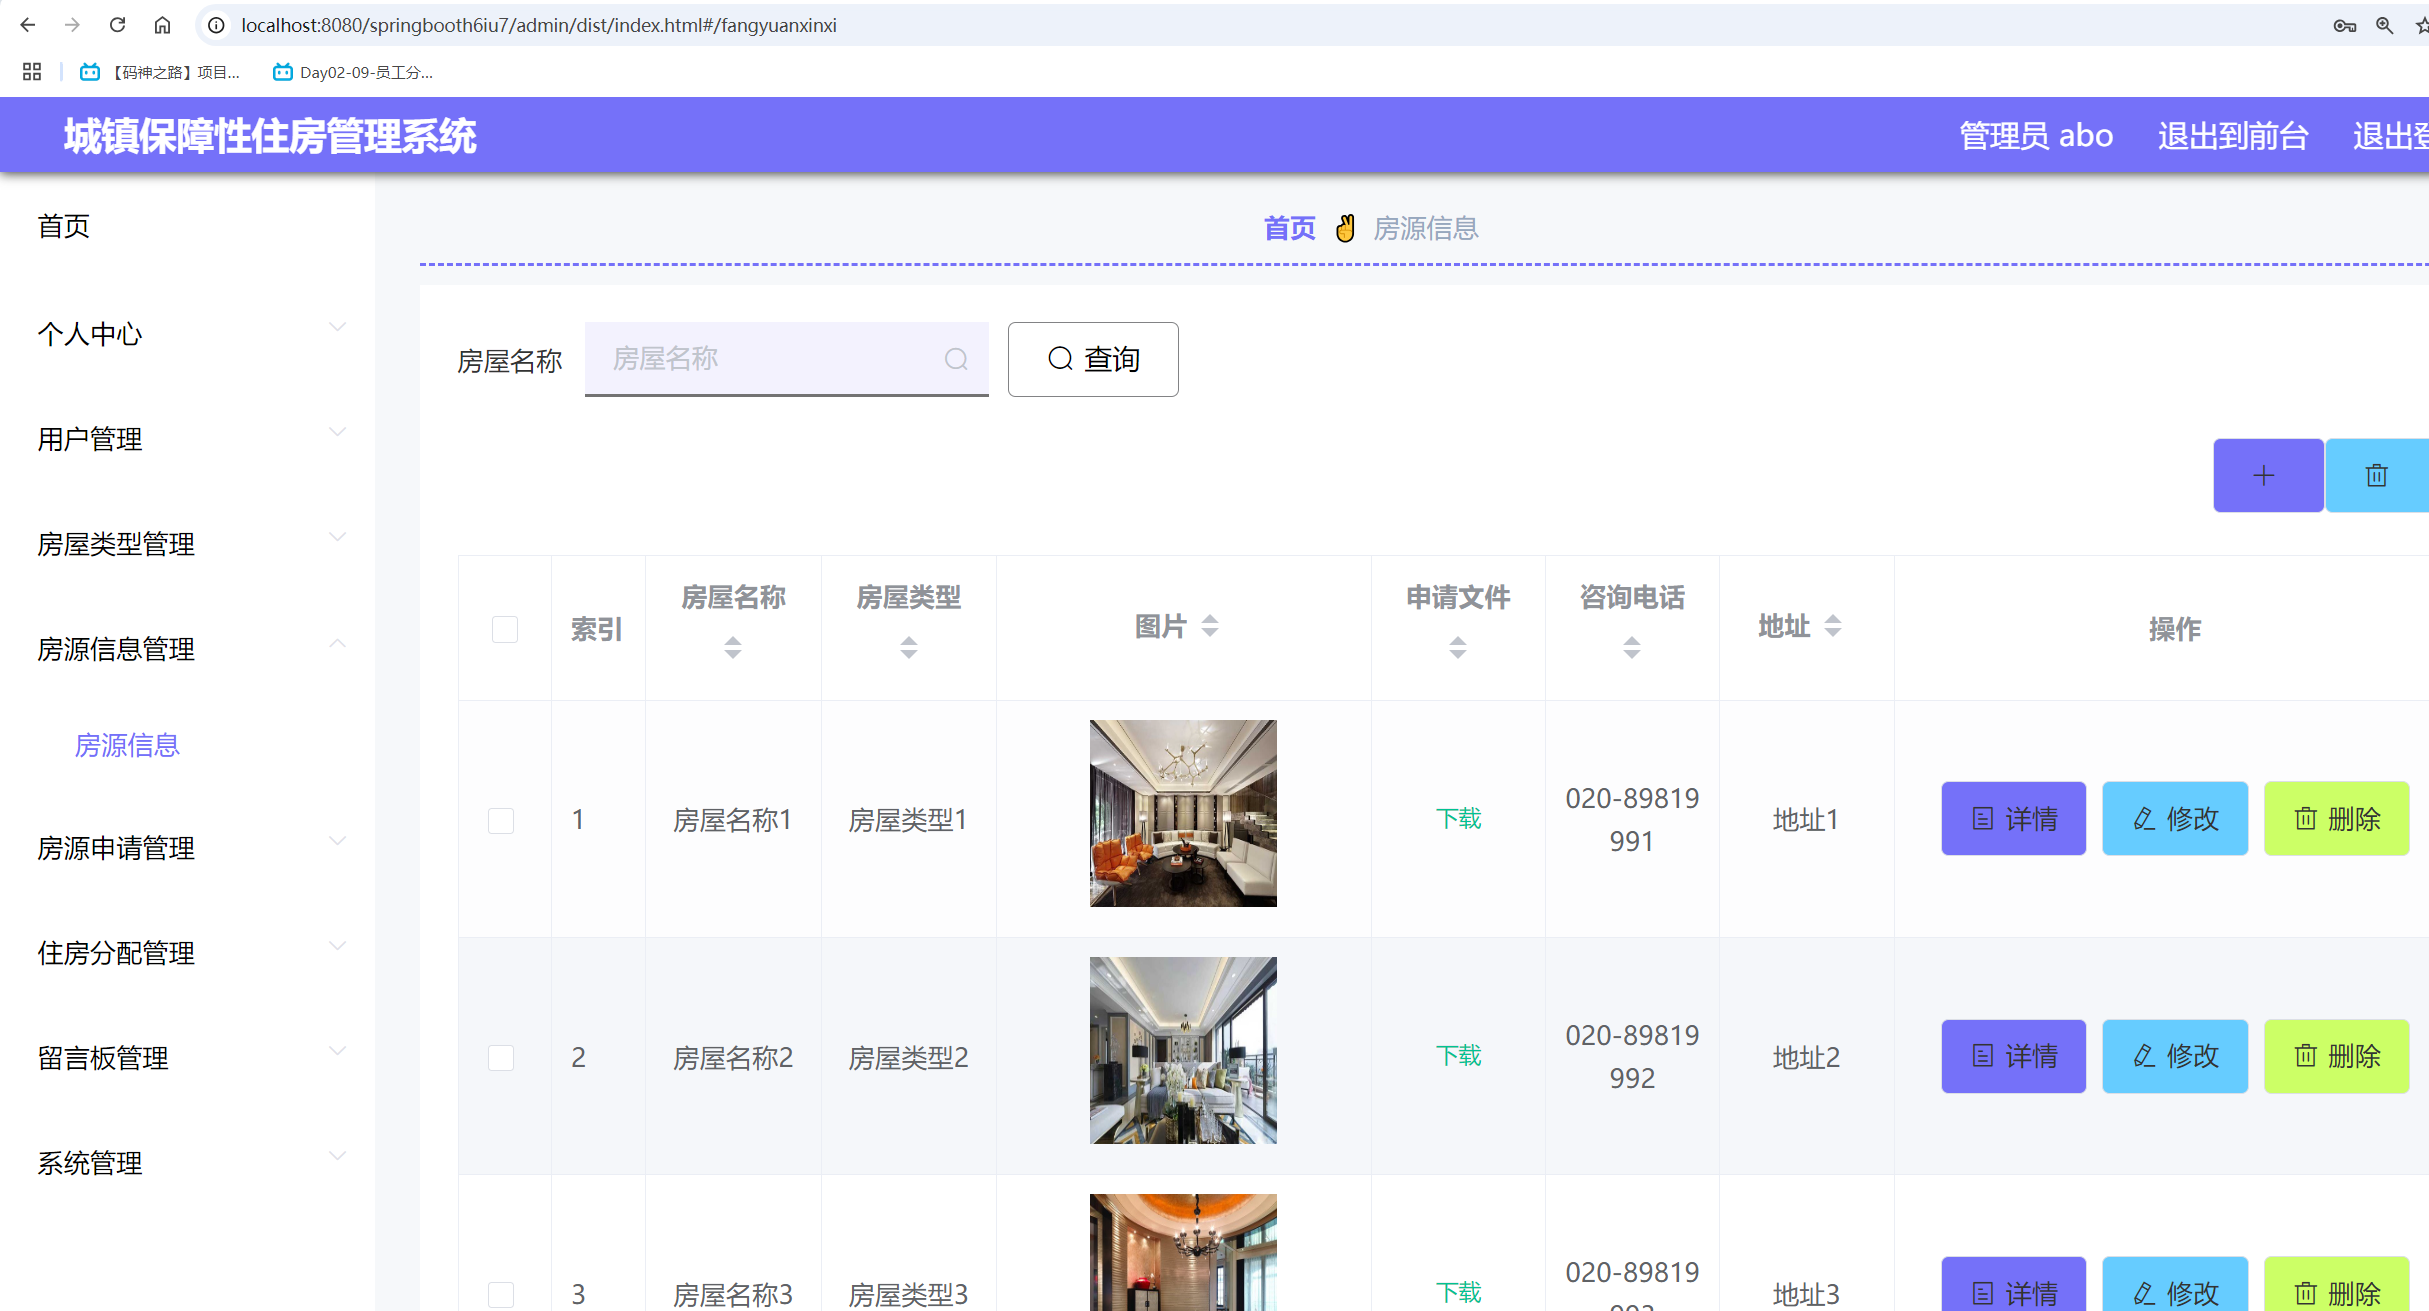Select 首页 from the sidebar menu
The width and height of the screenshot is (2429, 1311).
coord(63,227)
